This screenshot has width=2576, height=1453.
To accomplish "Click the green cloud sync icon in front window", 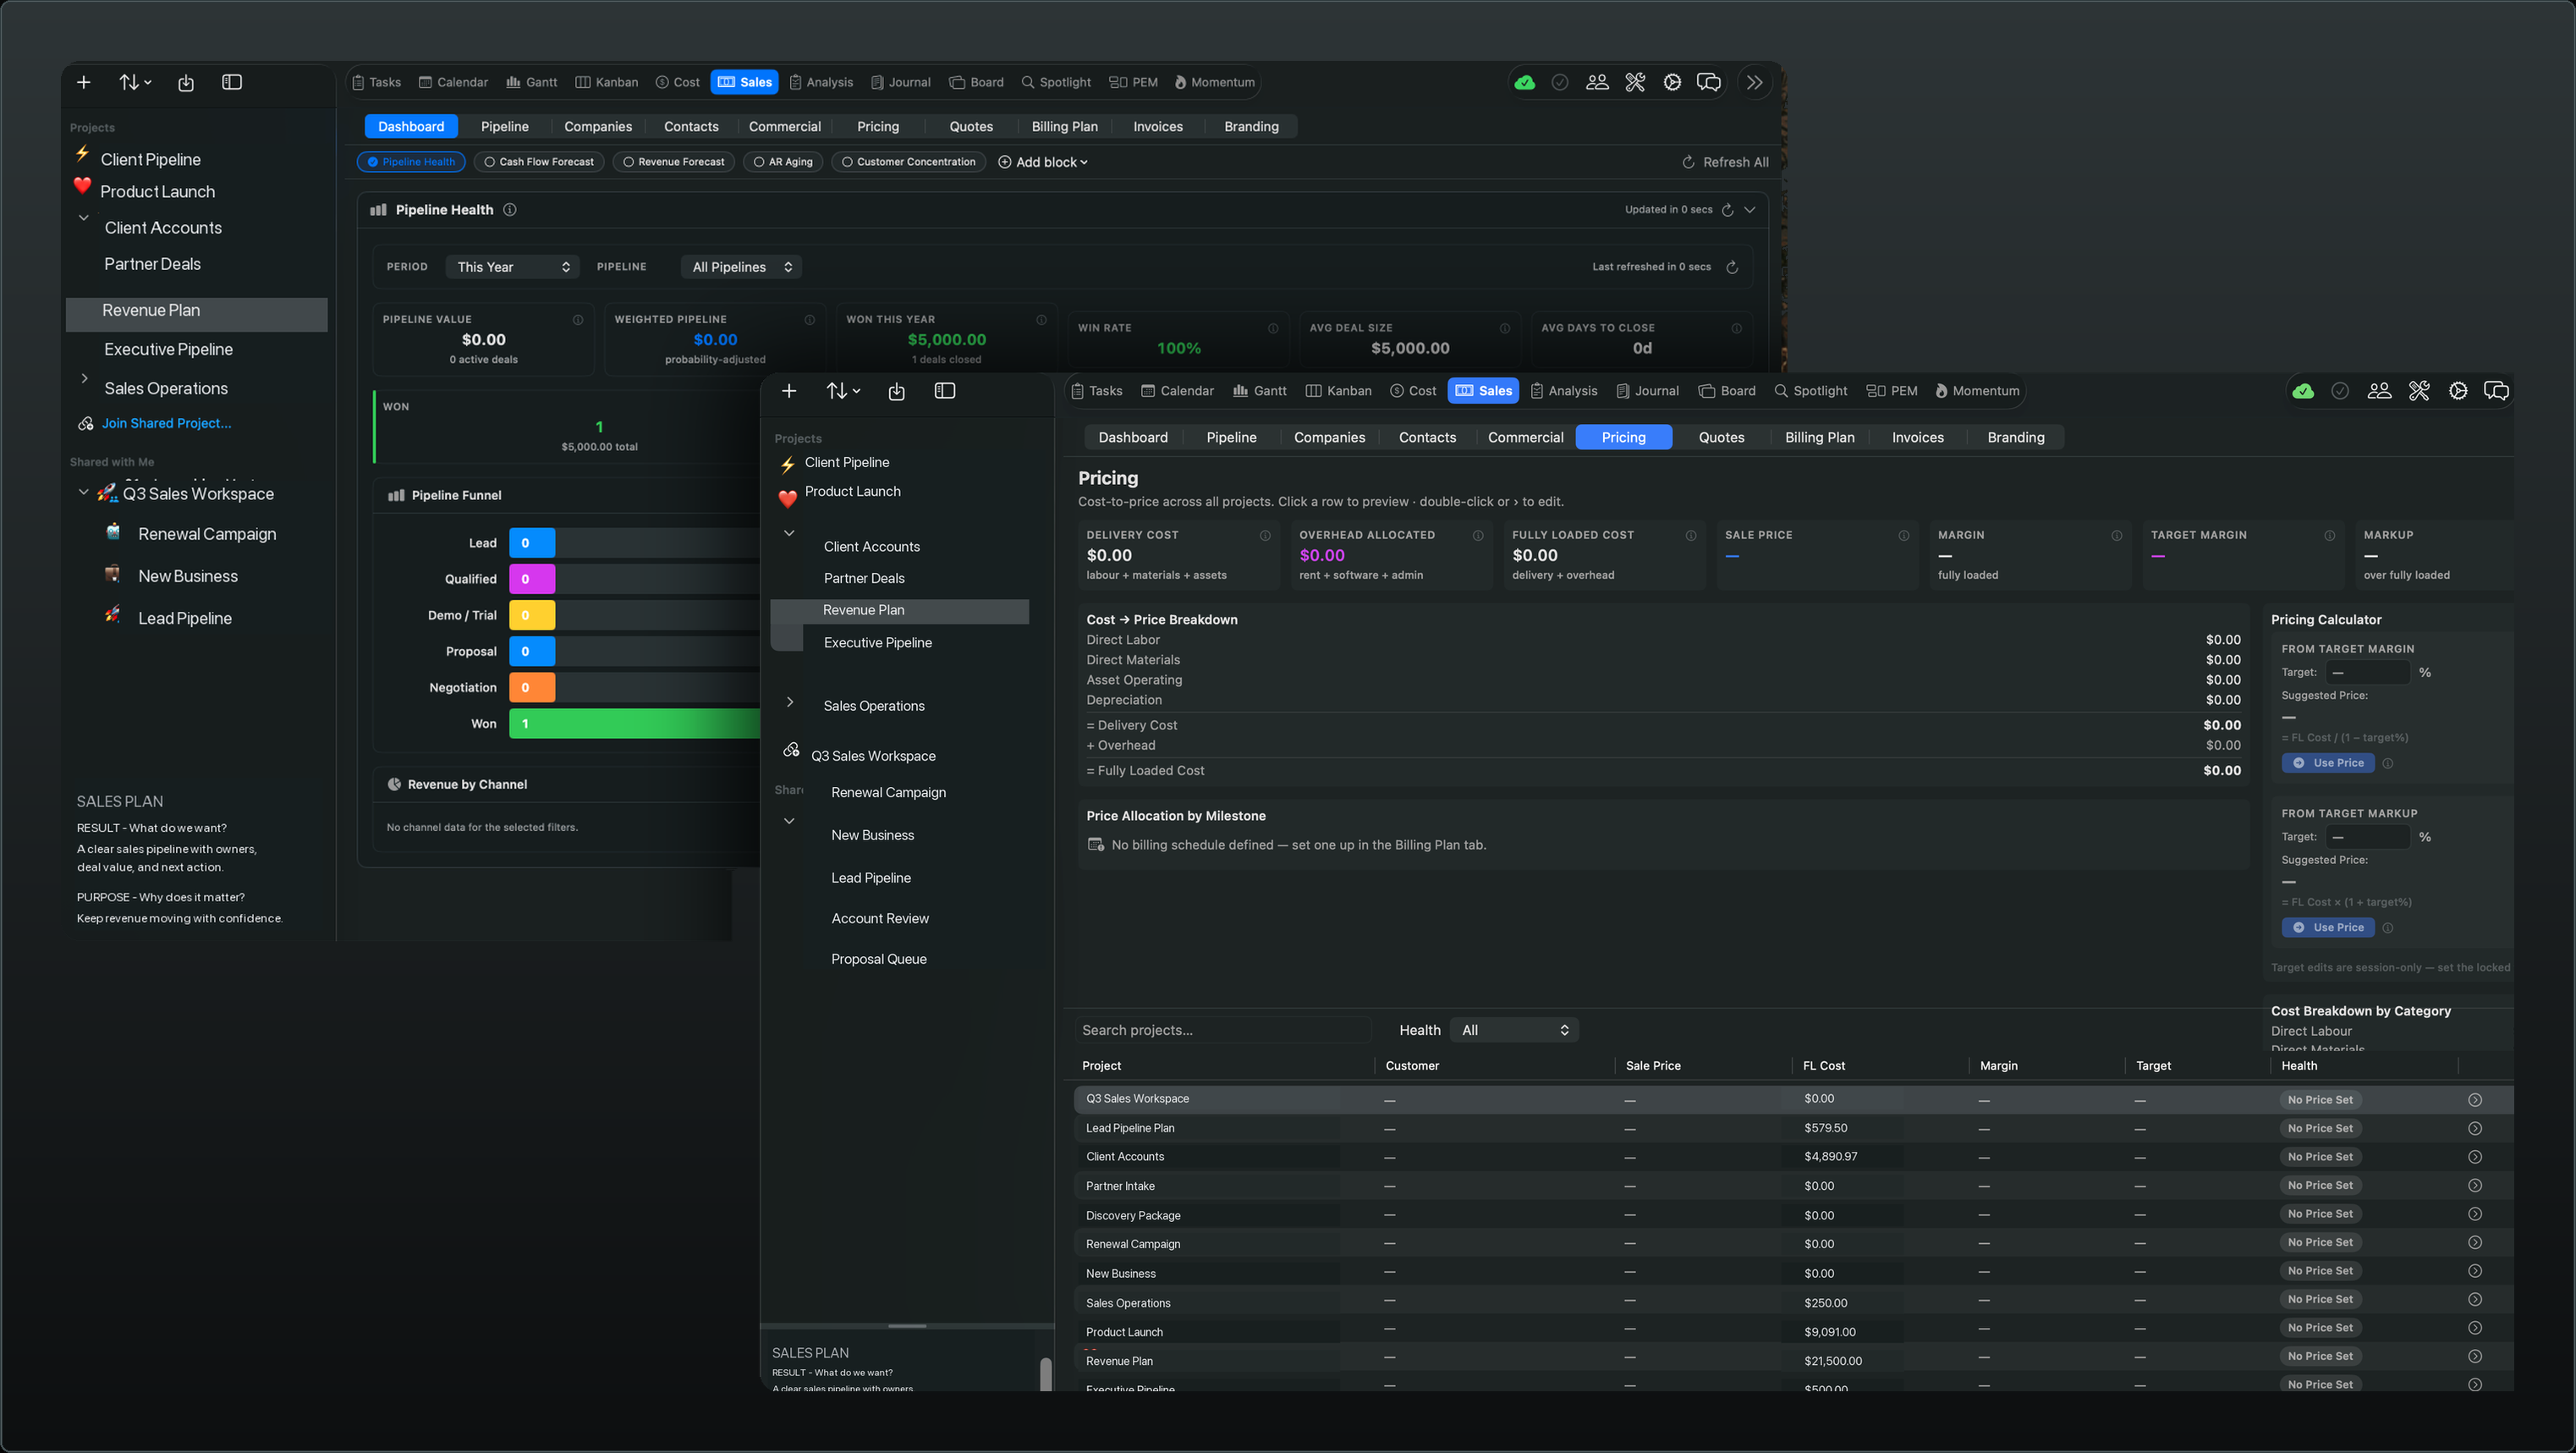I will click(x=2303, y=391).
